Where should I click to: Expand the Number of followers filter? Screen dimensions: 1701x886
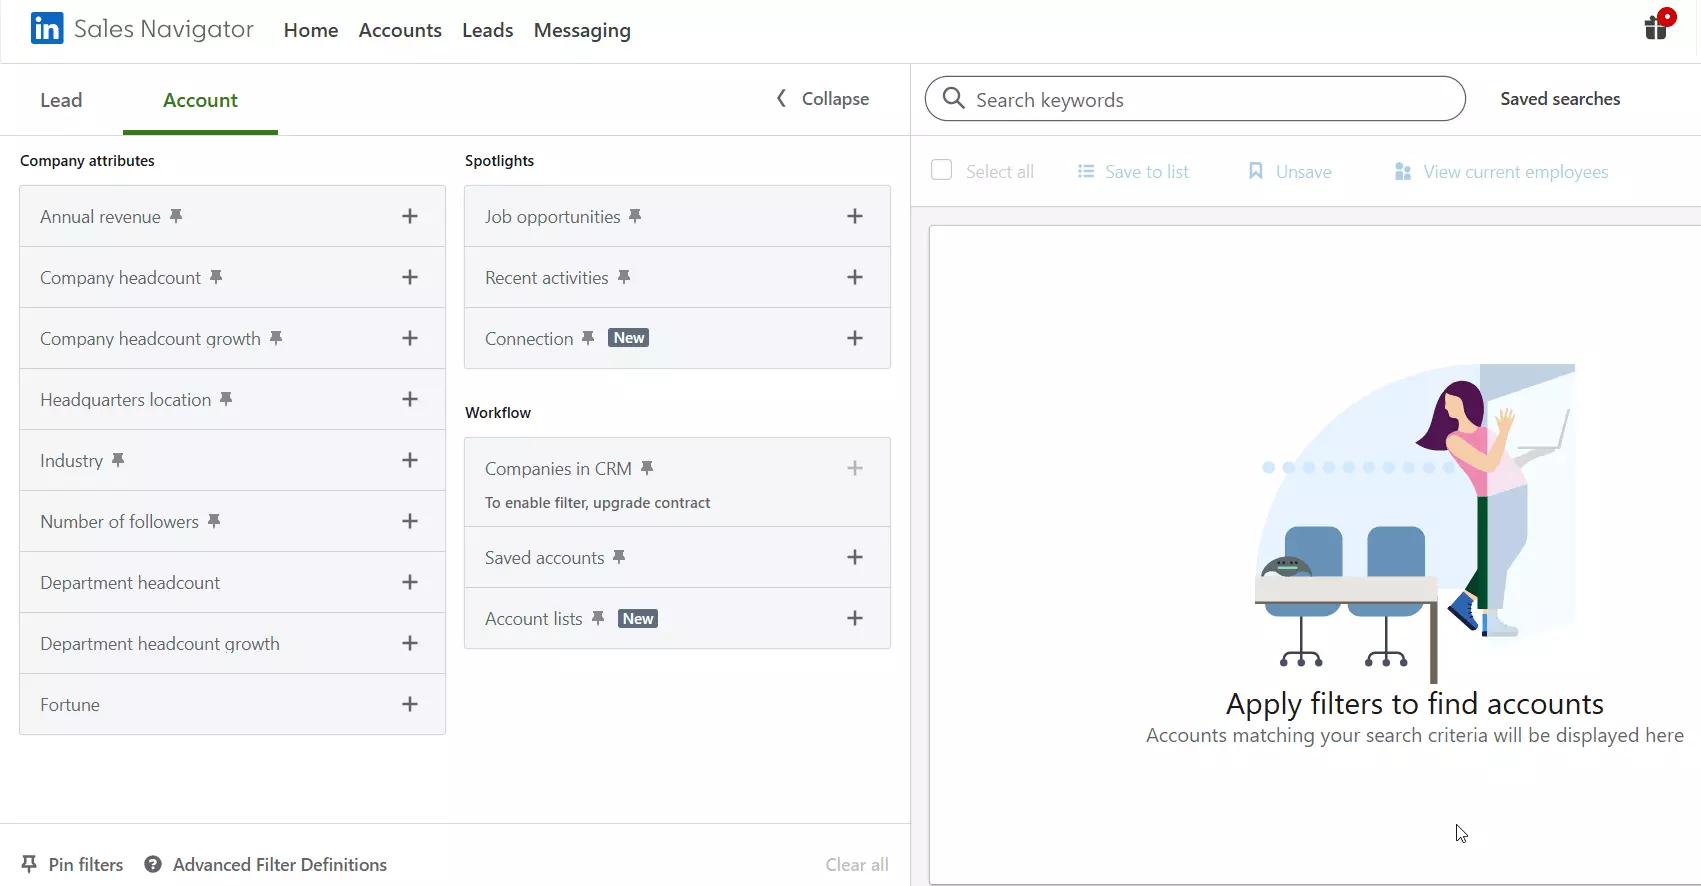click(x=410, y=521)
